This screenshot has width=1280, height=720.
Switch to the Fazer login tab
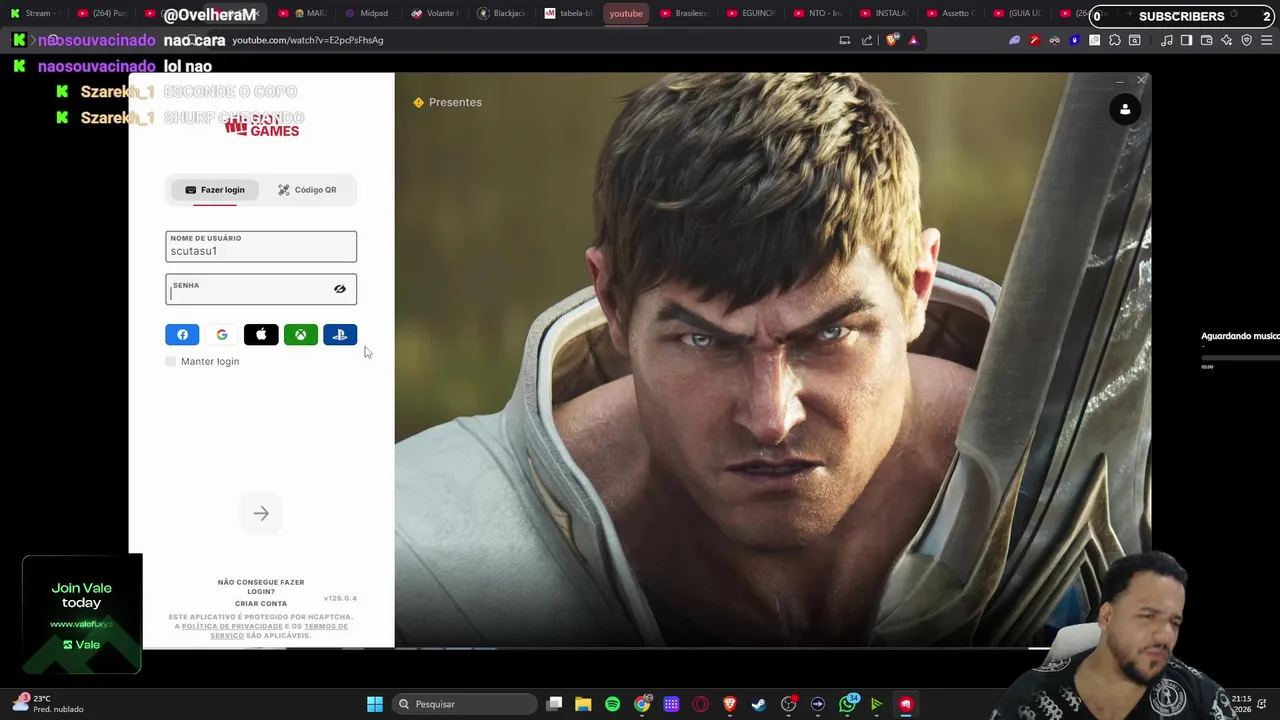[x=215, y=190]
